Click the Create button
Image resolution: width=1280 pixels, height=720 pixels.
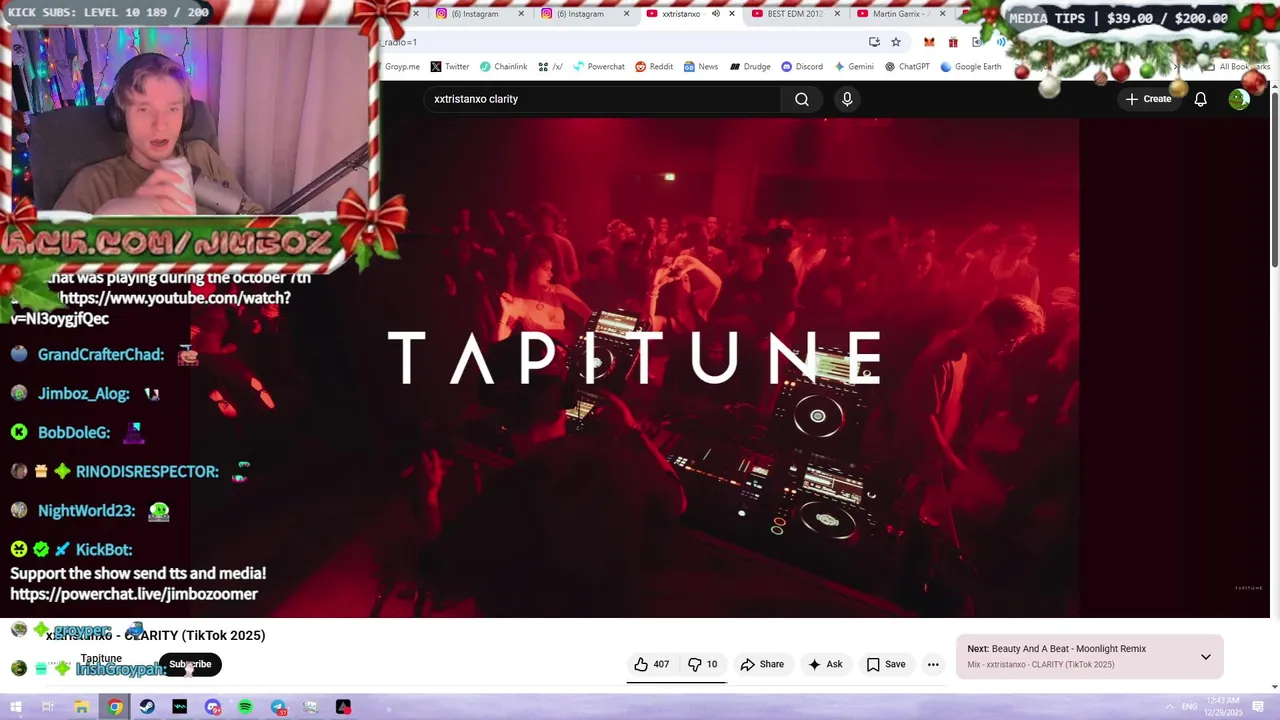tap(1148, 99)
